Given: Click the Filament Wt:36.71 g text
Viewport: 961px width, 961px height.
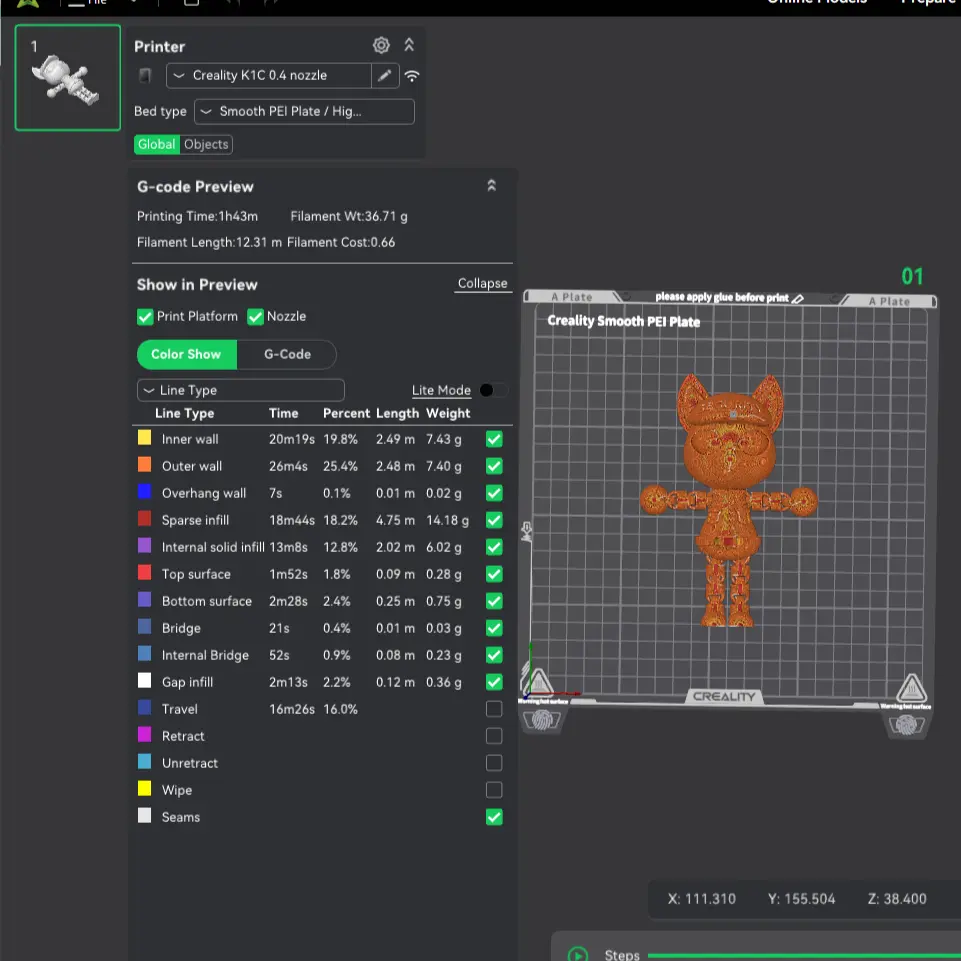Looking at the screenshot, I should tap(349, 216).
